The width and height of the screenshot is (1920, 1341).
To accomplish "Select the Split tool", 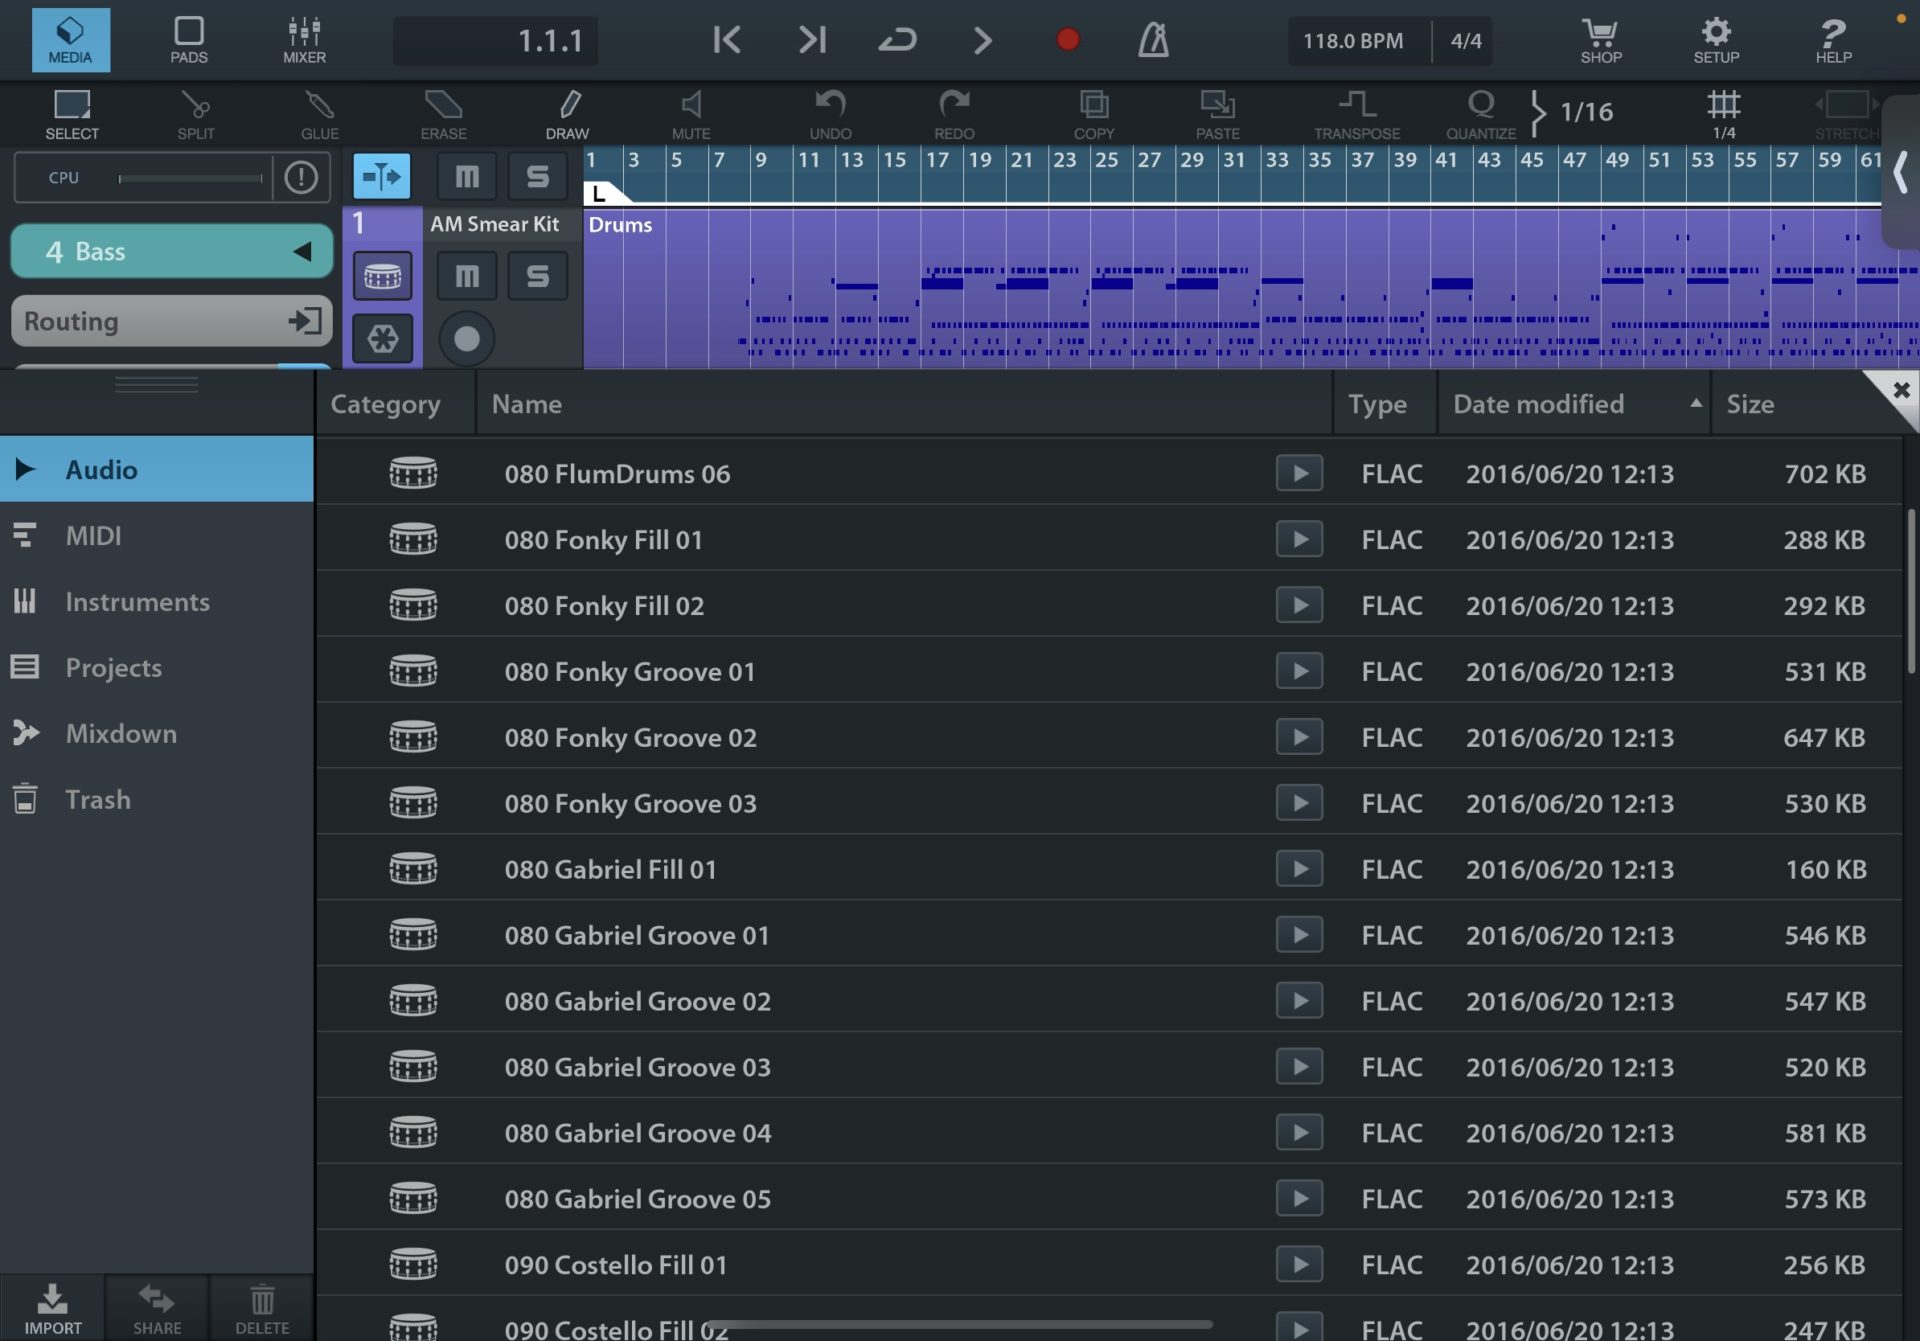I will point(195,113).
